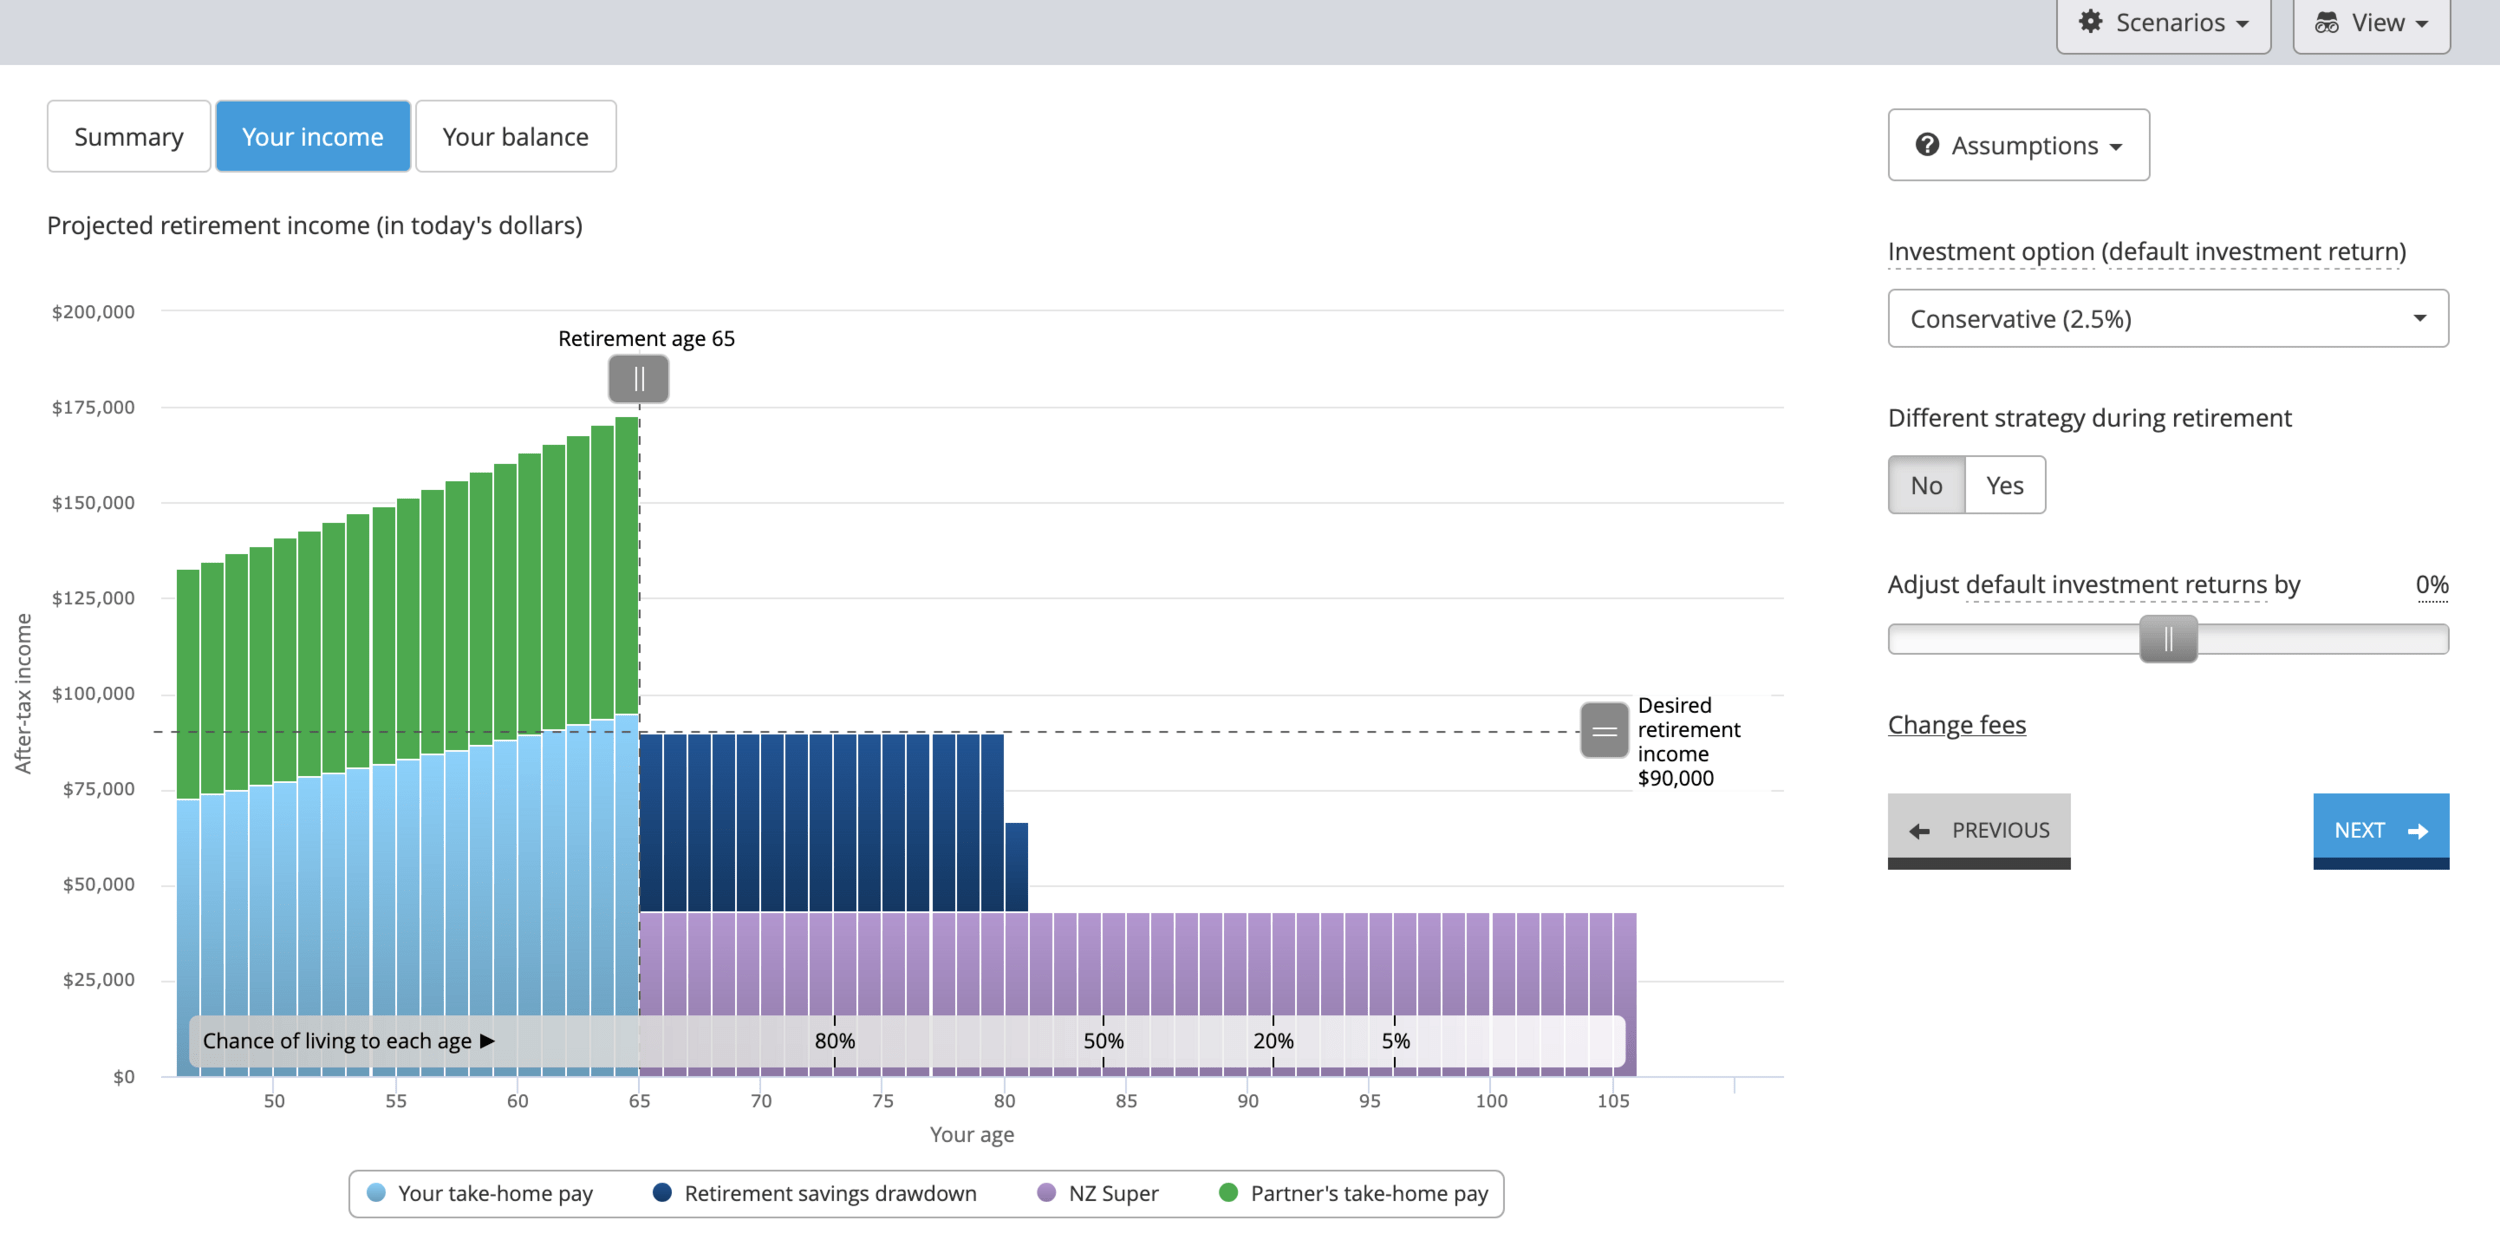
Task: Click the investment returns slider handle
Action: tap(2167, 640)
